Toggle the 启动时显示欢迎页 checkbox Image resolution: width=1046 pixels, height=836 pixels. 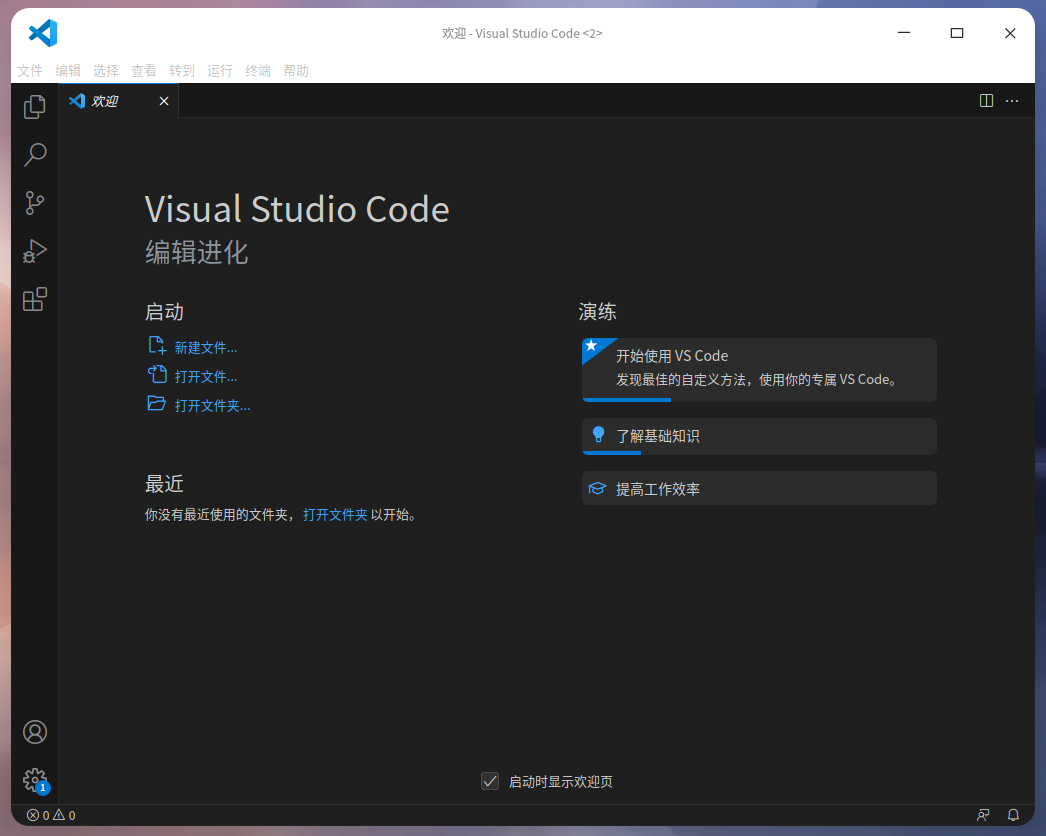pos(490,782)
